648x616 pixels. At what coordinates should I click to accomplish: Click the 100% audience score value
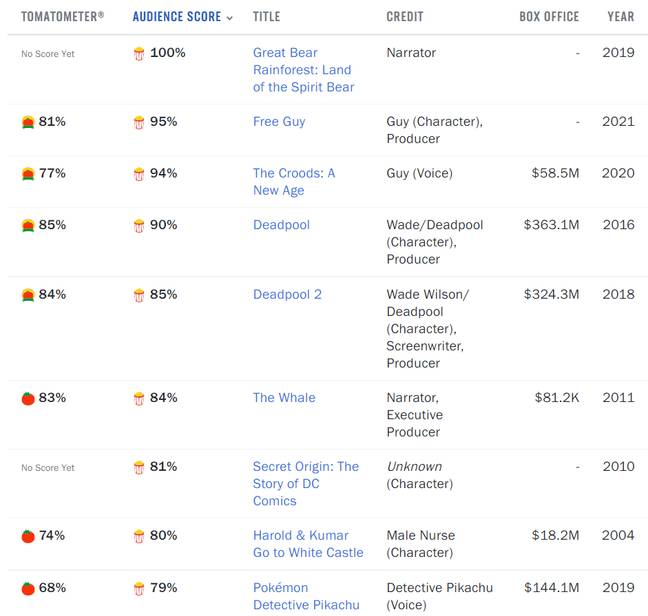[x=168, y=52]
